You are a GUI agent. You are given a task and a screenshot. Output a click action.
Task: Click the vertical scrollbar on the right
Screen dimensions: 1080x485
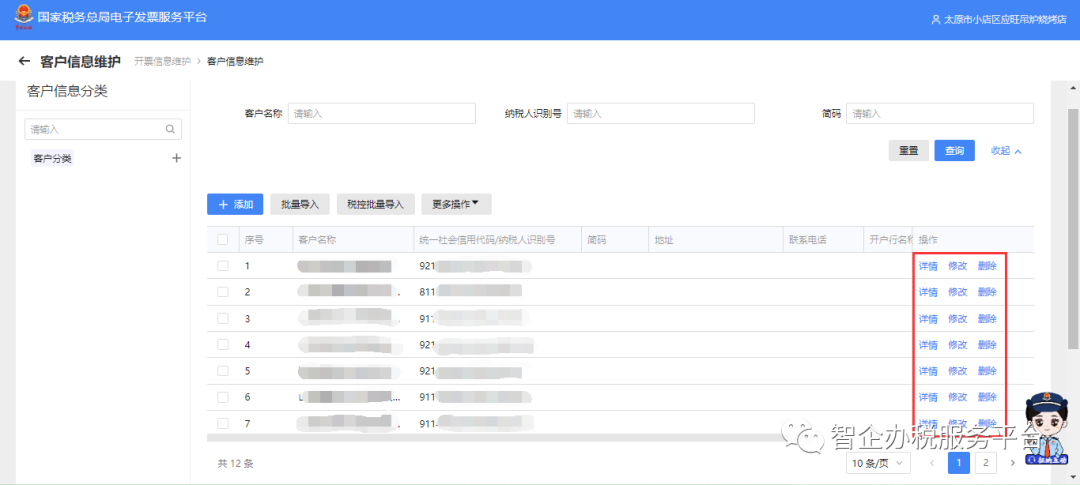(x=1073, y=227)
